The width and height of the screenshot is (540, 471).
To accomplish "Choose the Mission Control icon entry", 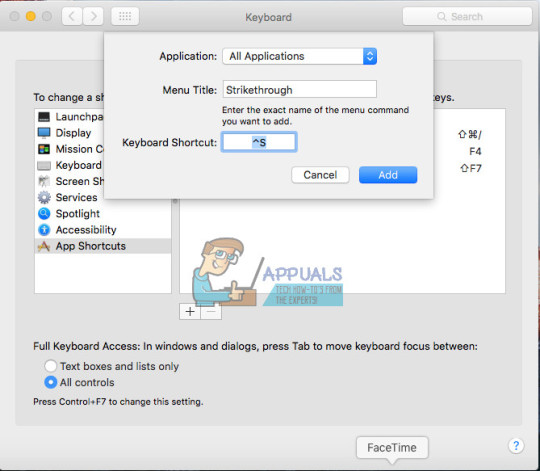I will pyautogui.click(x=44, y=149).
